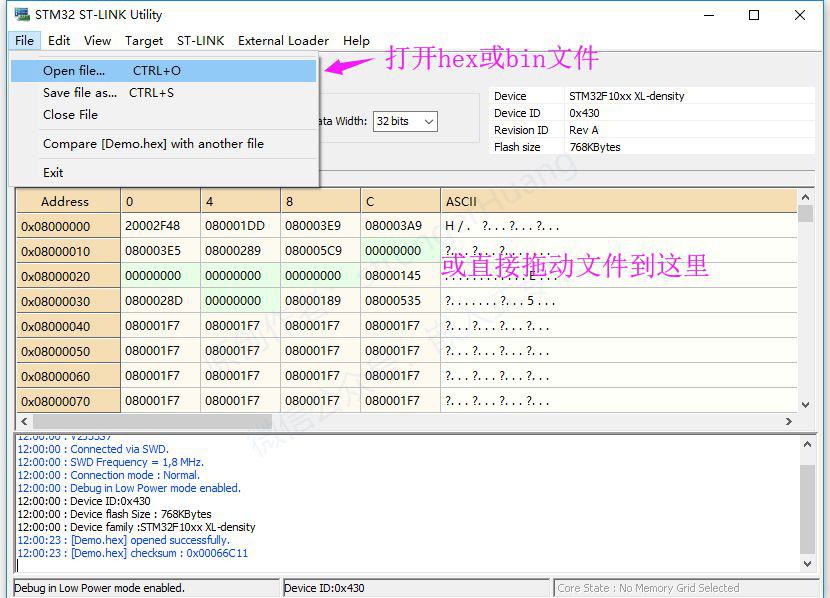Image resolution: width=830 pixels, height=598 pixels.
Task: Click memory grid right scroll arrow
Action: (x=789, y=422)
